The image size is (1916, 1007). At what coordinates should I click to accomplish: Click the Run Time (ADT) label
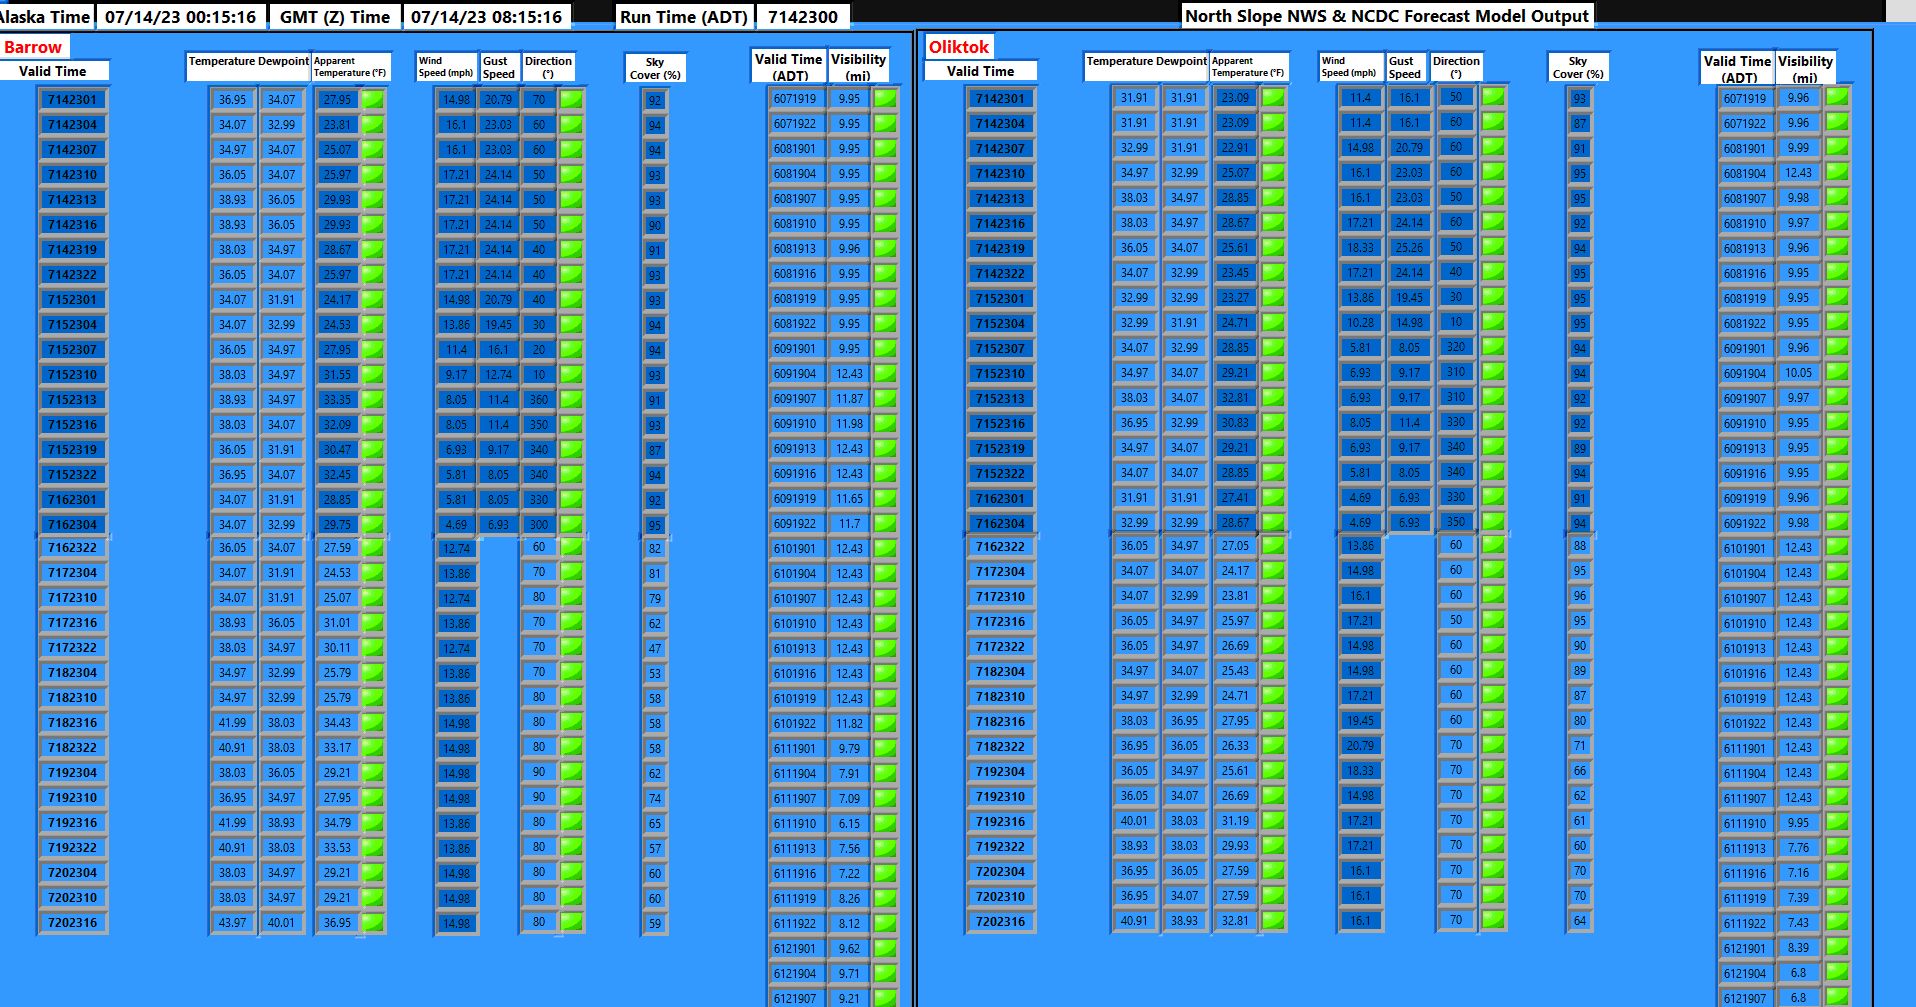point(683,16)
